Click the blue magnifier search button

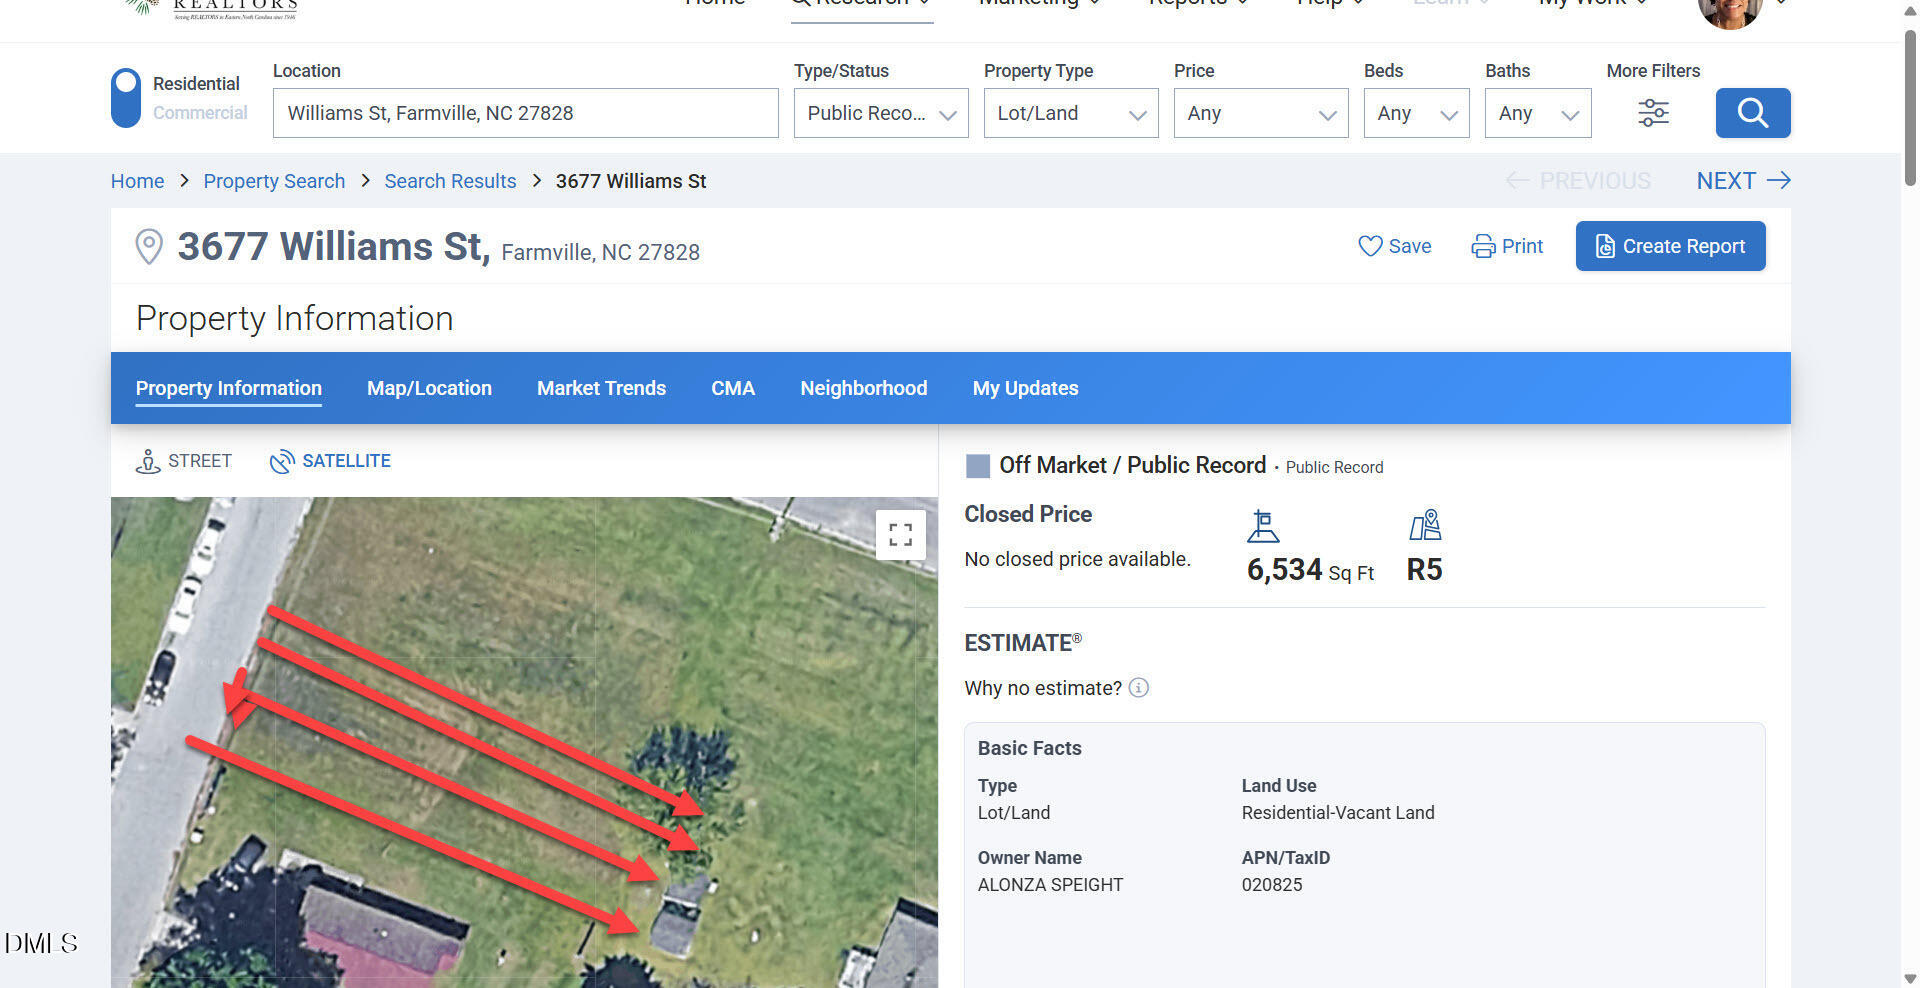coord(1752,113)
